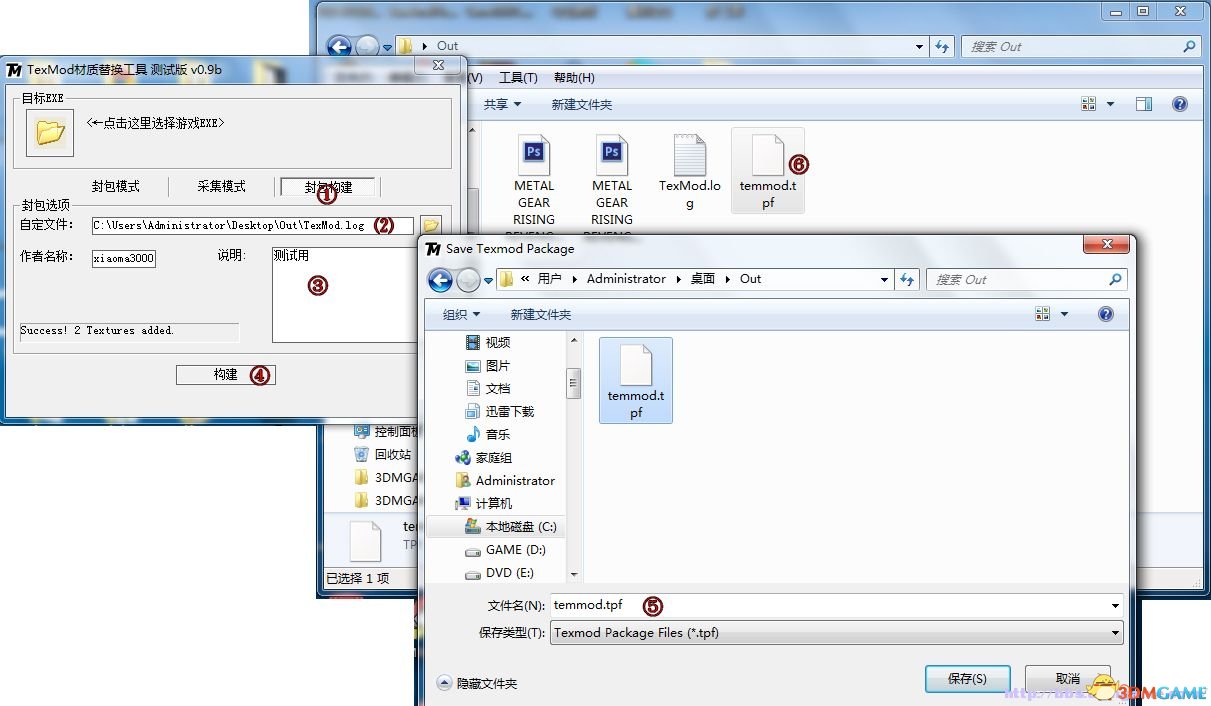Click the 作者名称 field containing xiaoma3000
The image size is (1211, 706).
pos(124,259)
